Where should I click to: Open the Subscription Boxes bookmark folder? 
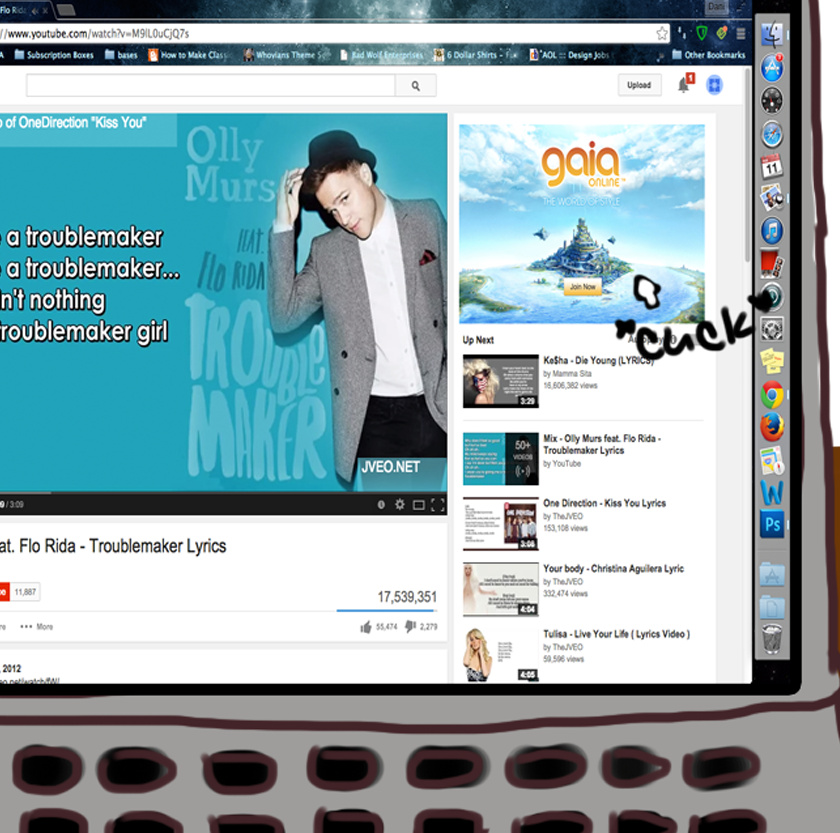pyautogui.click(x=54, y=55)
